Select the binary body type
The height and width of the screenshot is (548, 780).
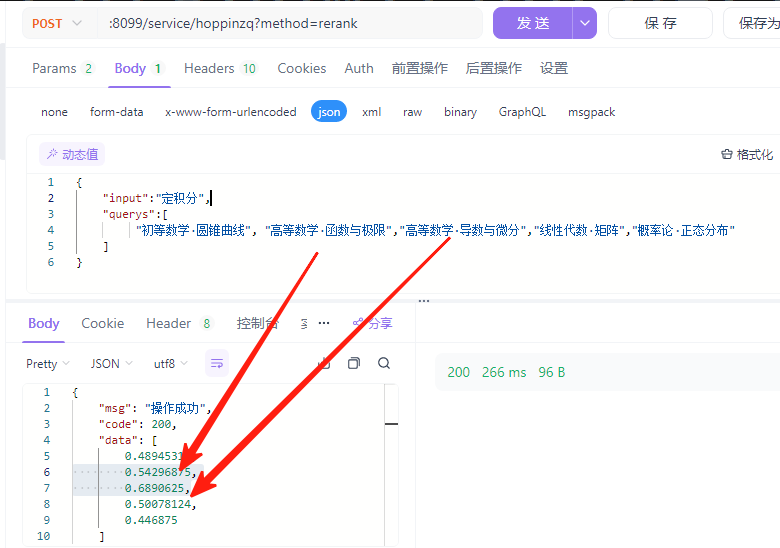coord(460,112)
